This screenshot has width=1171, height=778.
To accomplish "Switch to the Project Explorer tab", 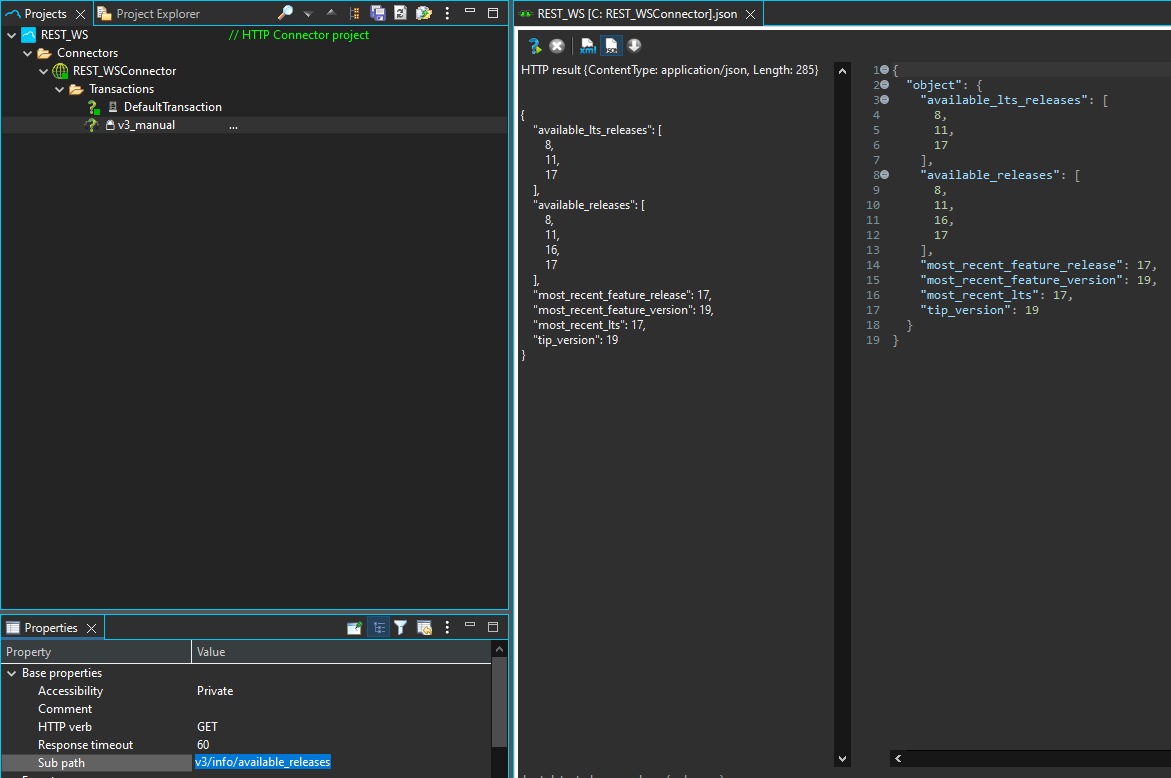I will pyautogui.click(x=157, y=14).
